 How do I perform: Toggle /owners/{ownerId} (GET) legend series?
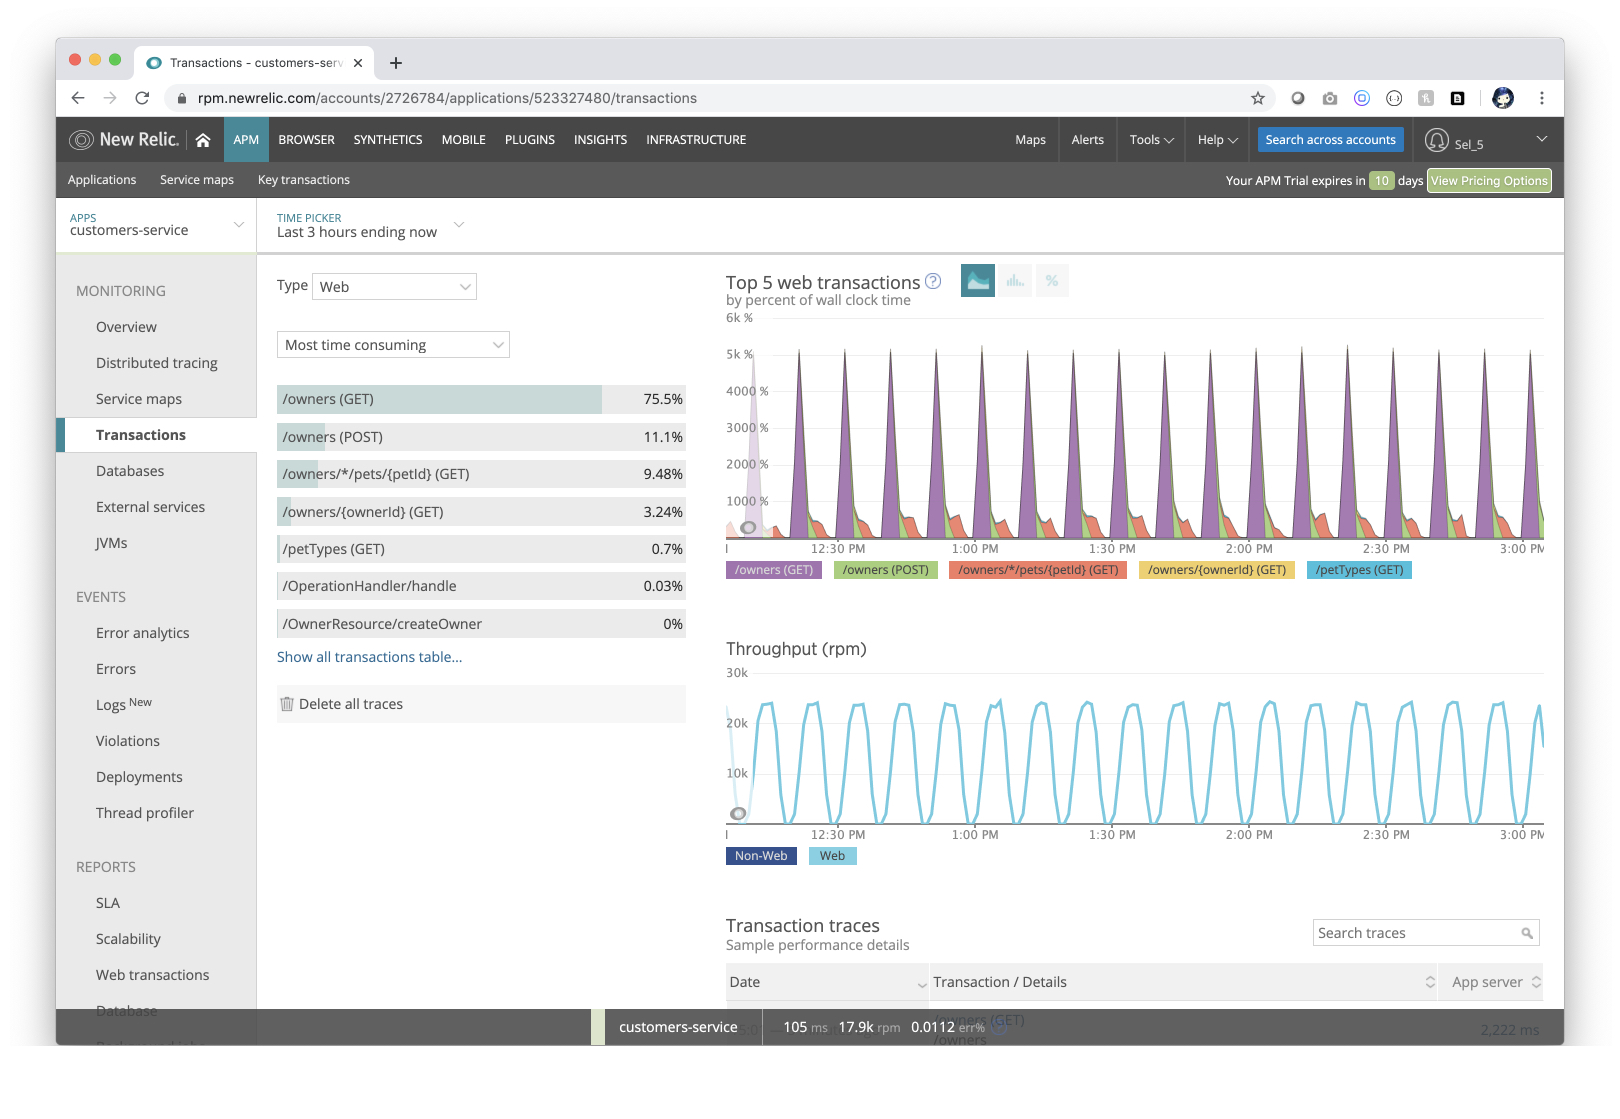click(1217, 570)
